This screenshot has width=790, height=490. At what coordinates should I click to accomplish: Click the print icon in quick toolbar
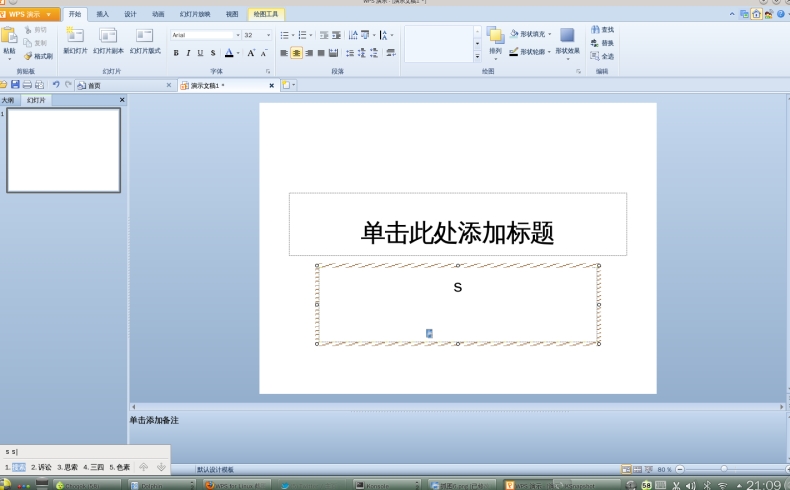tap(27, 85)
